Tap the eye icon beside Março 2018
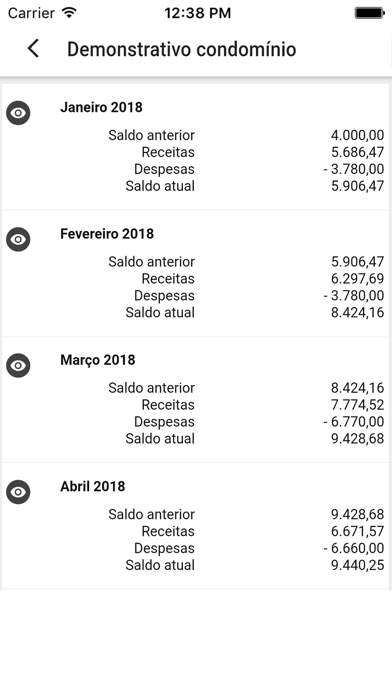Image resolution: width=392 pixels, height=696 pixels. point(18,365)
